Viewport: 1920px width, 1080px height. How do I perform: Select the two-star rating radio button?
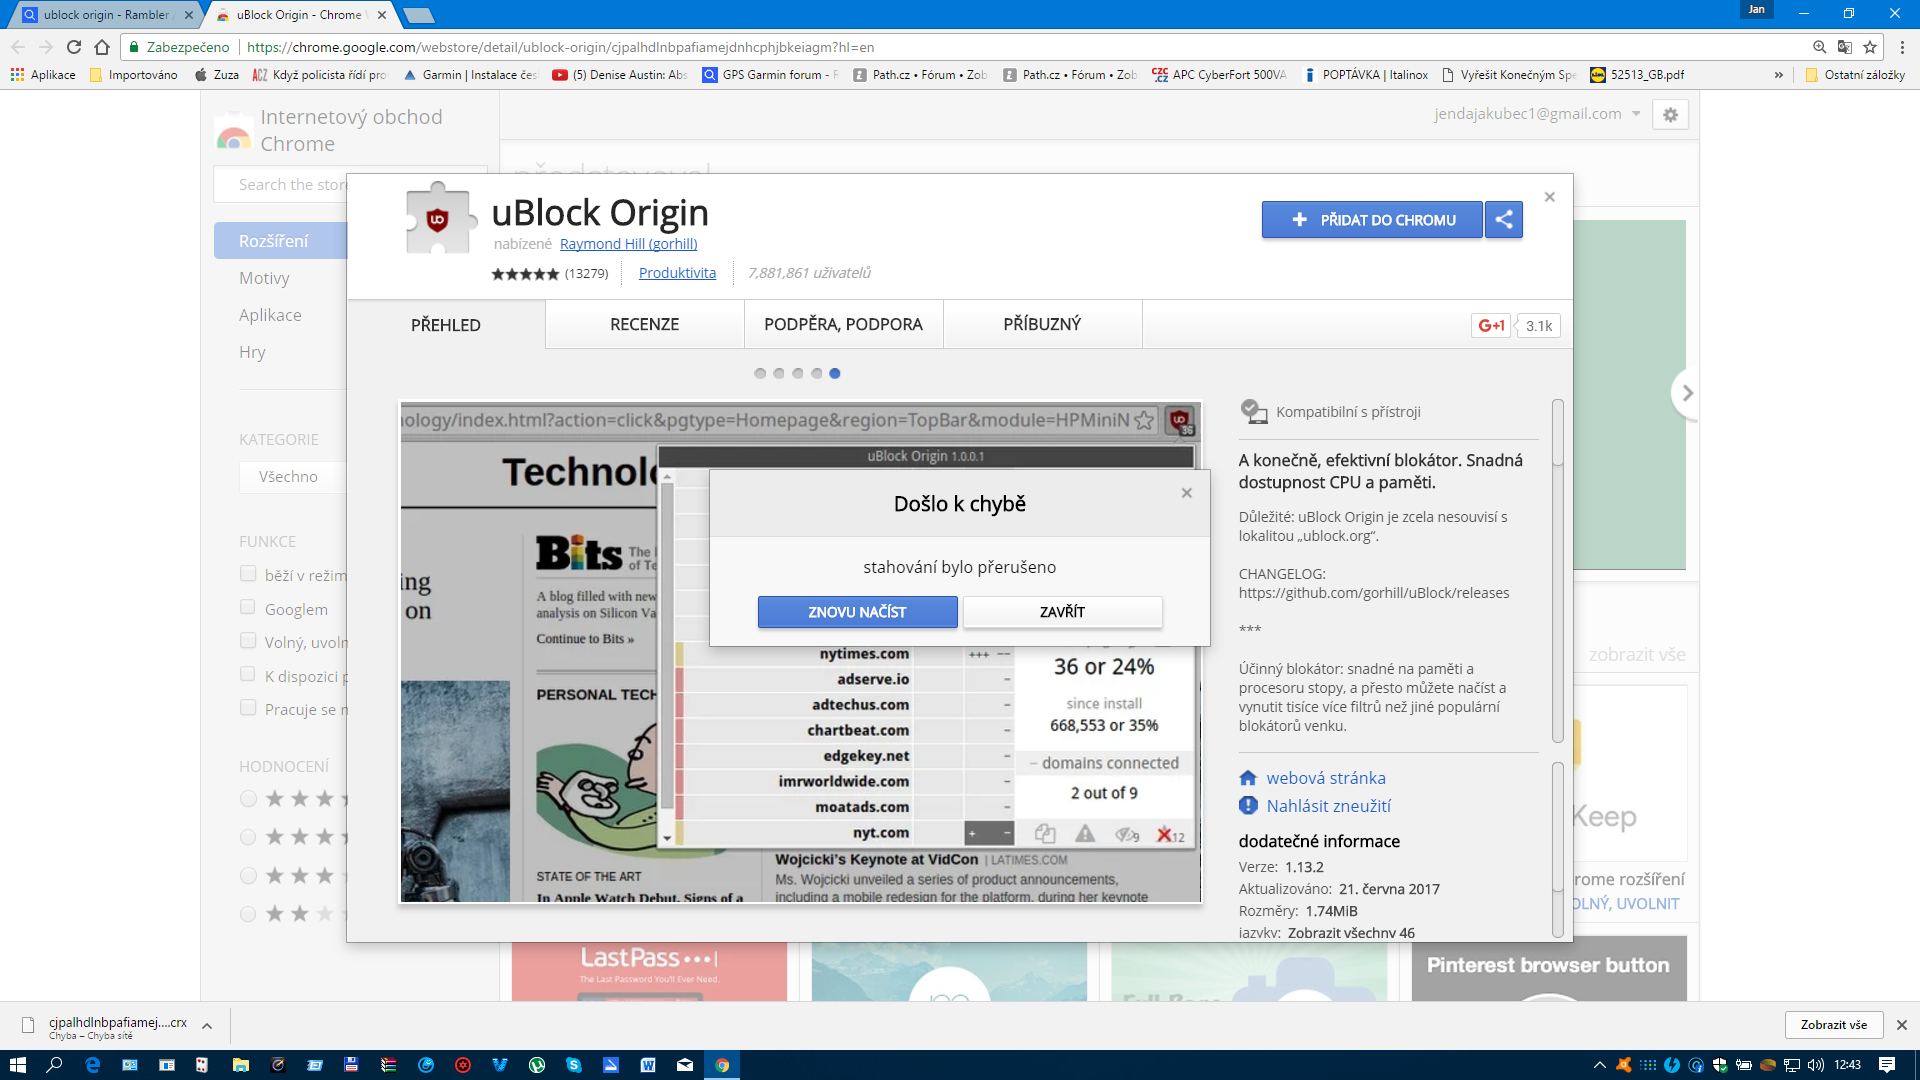pos(249,914)
